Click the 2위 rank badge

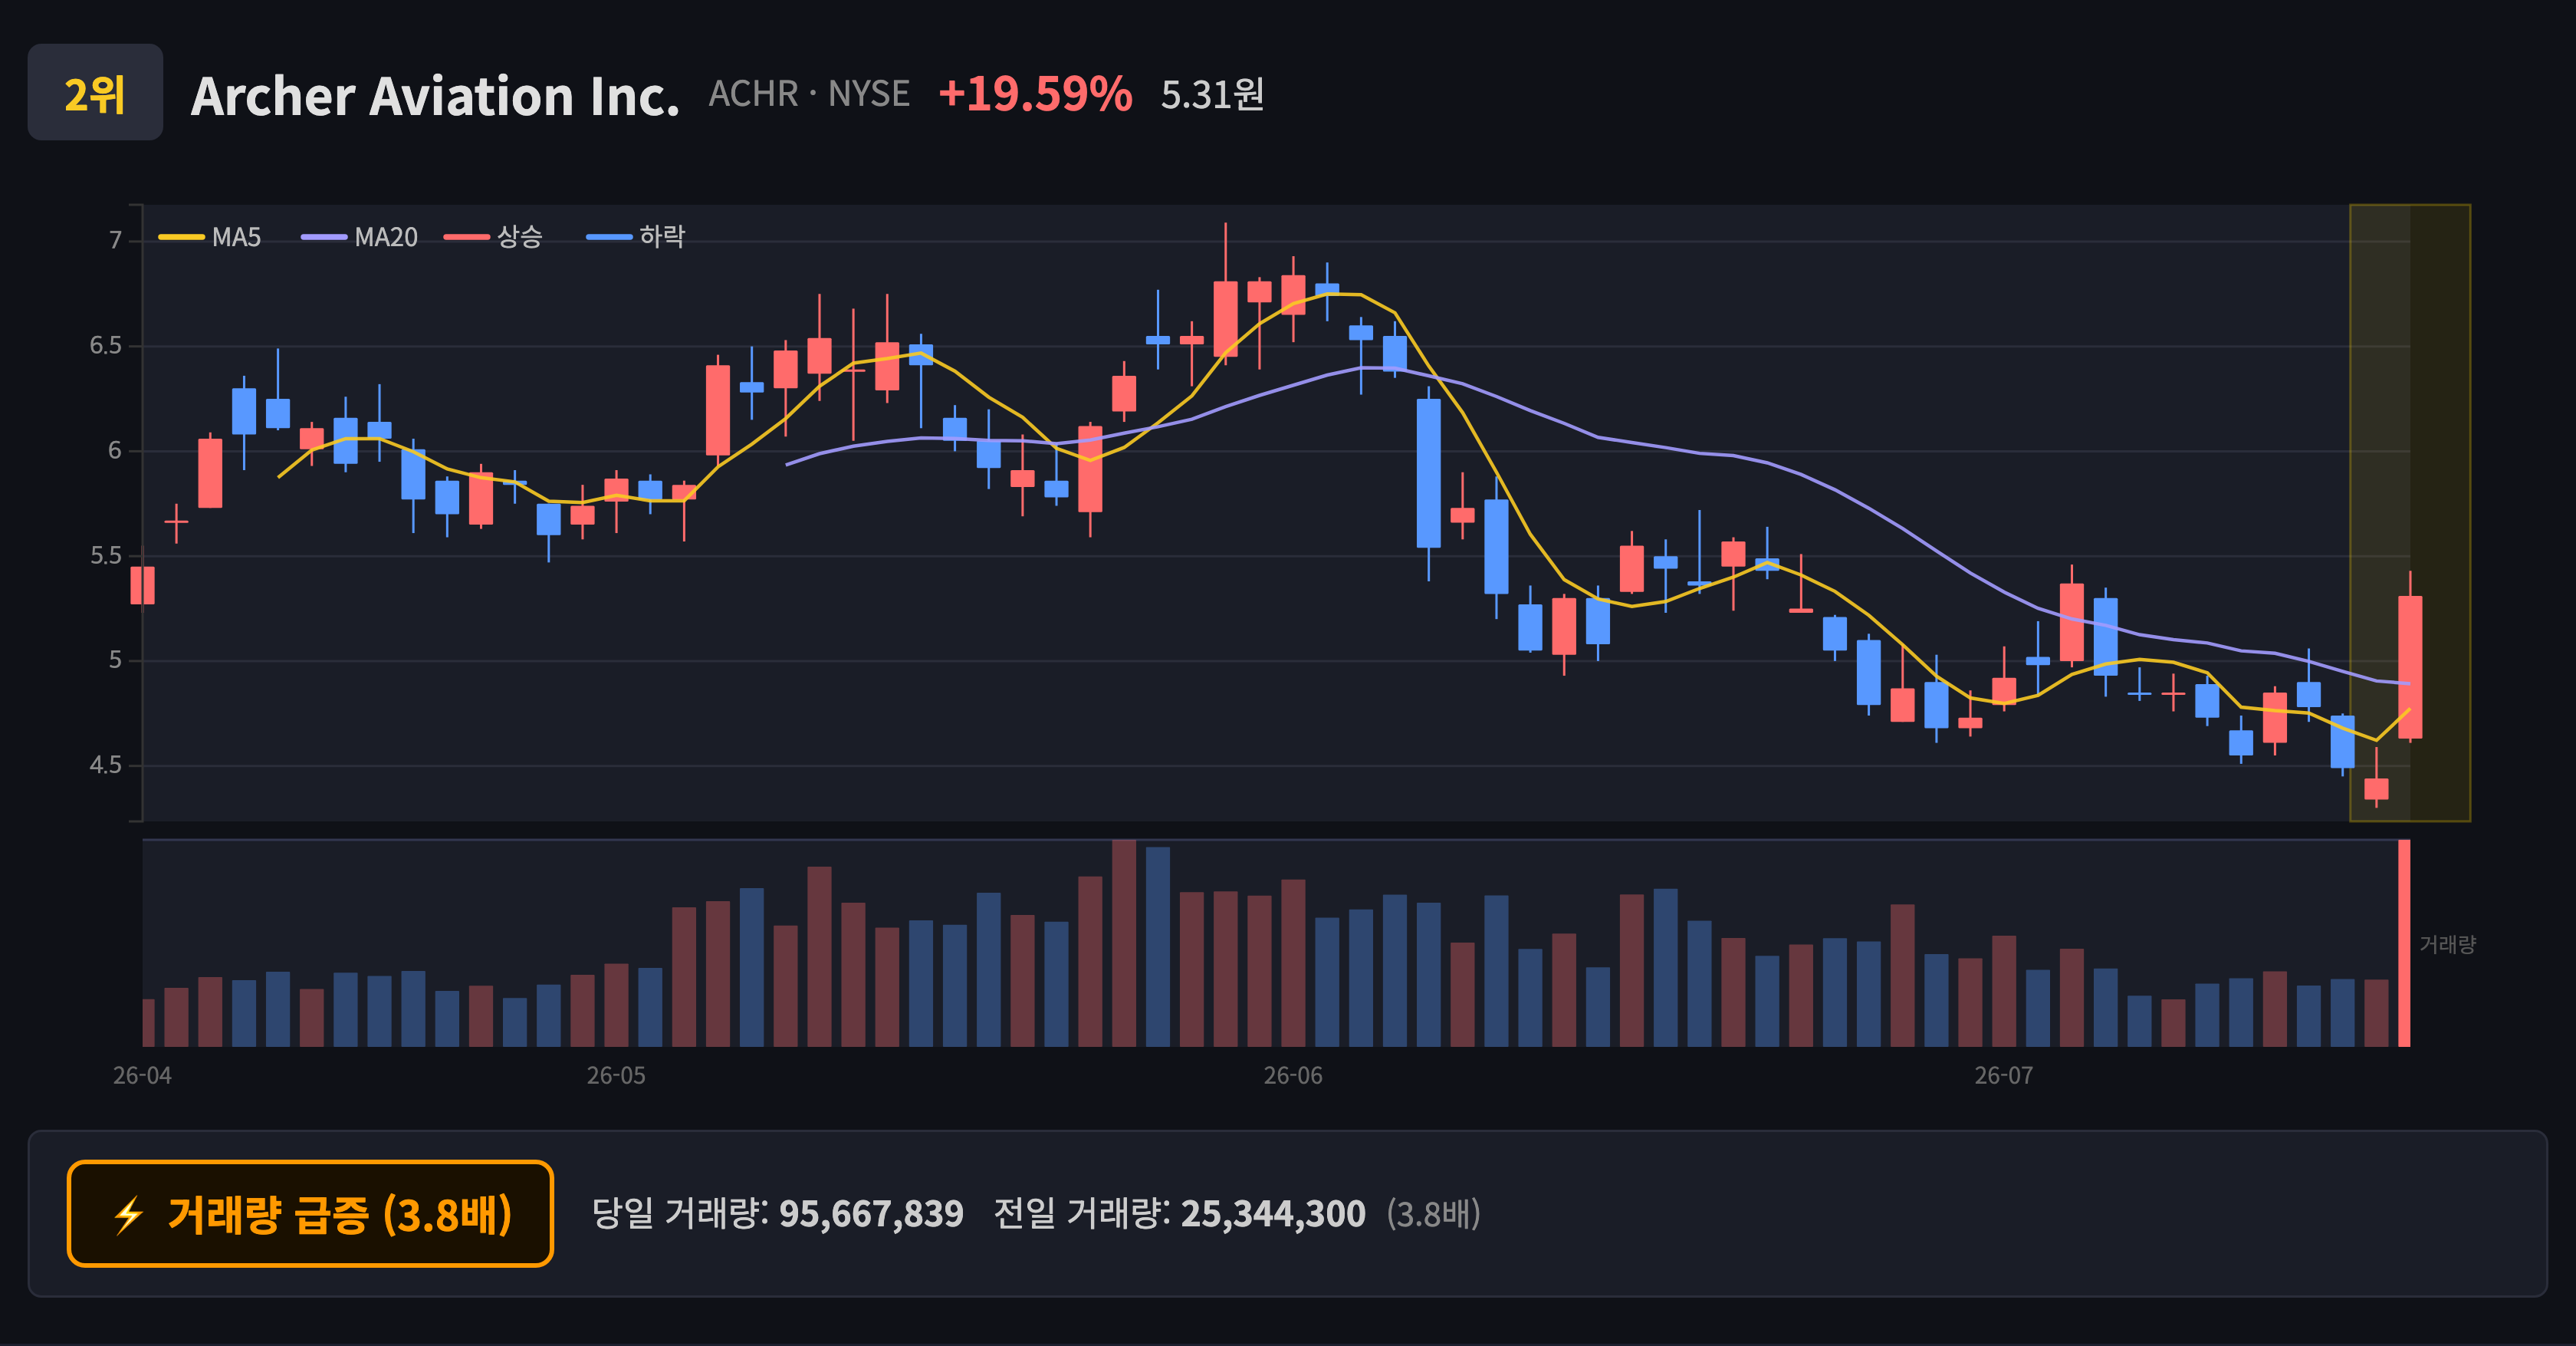coord(95,92)
